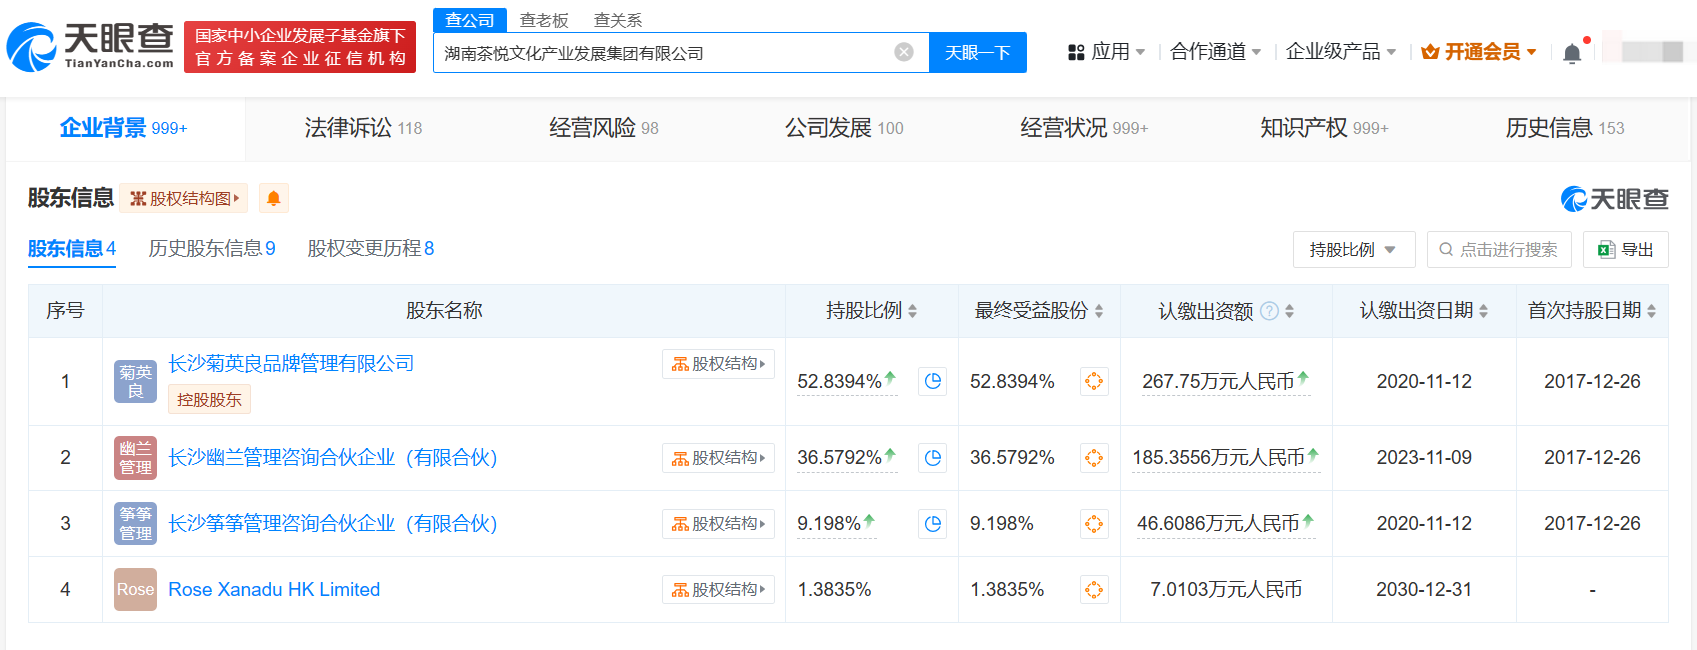Click the 天眼一下 search button
1697x650 pixels.
pyautogui.click(x=978, y=53)
